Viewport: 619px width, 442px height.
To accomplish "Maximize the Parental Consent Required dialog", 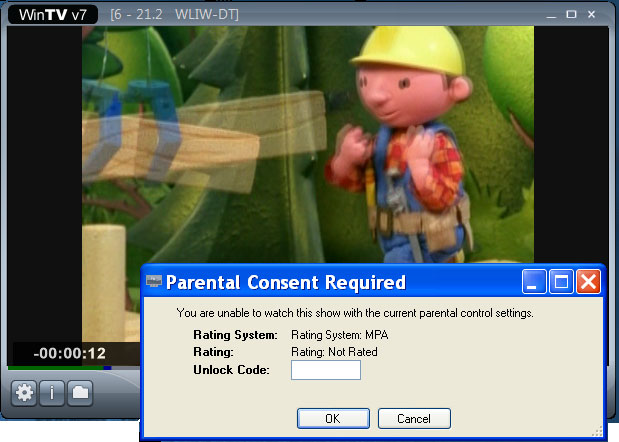I will point(562,282).
